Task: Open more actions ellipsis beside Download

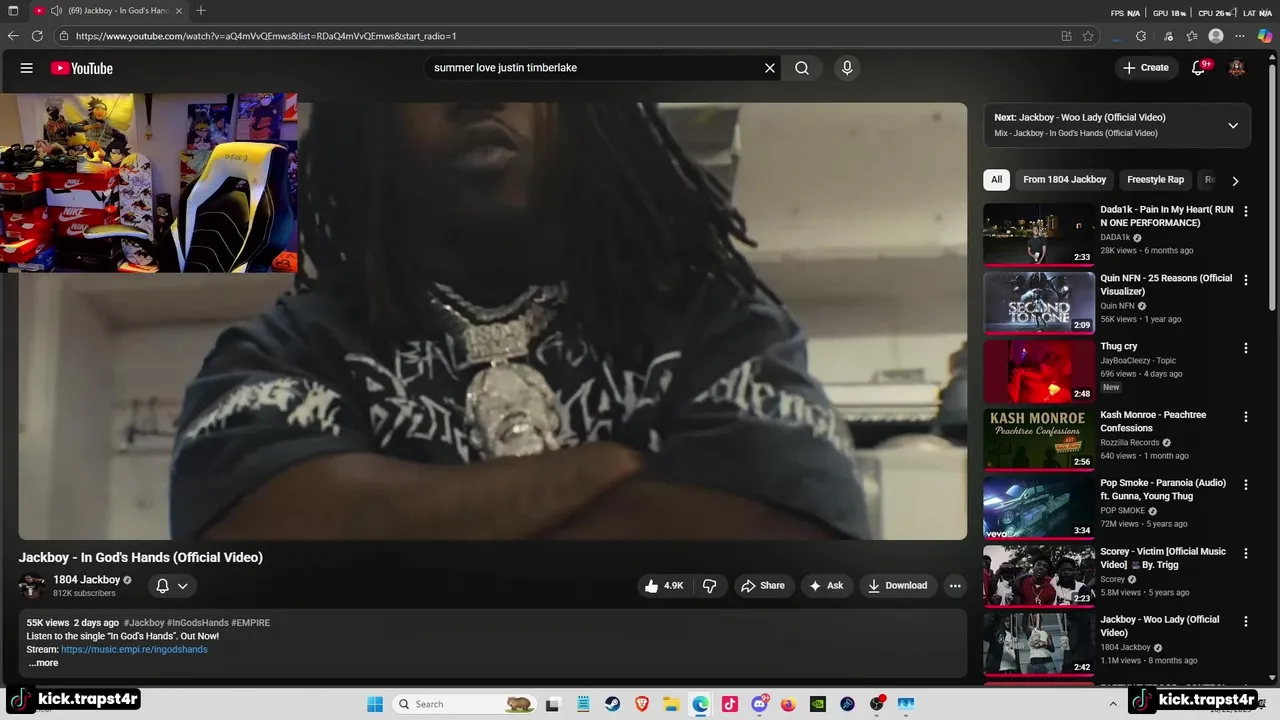Action: point(955,586)
